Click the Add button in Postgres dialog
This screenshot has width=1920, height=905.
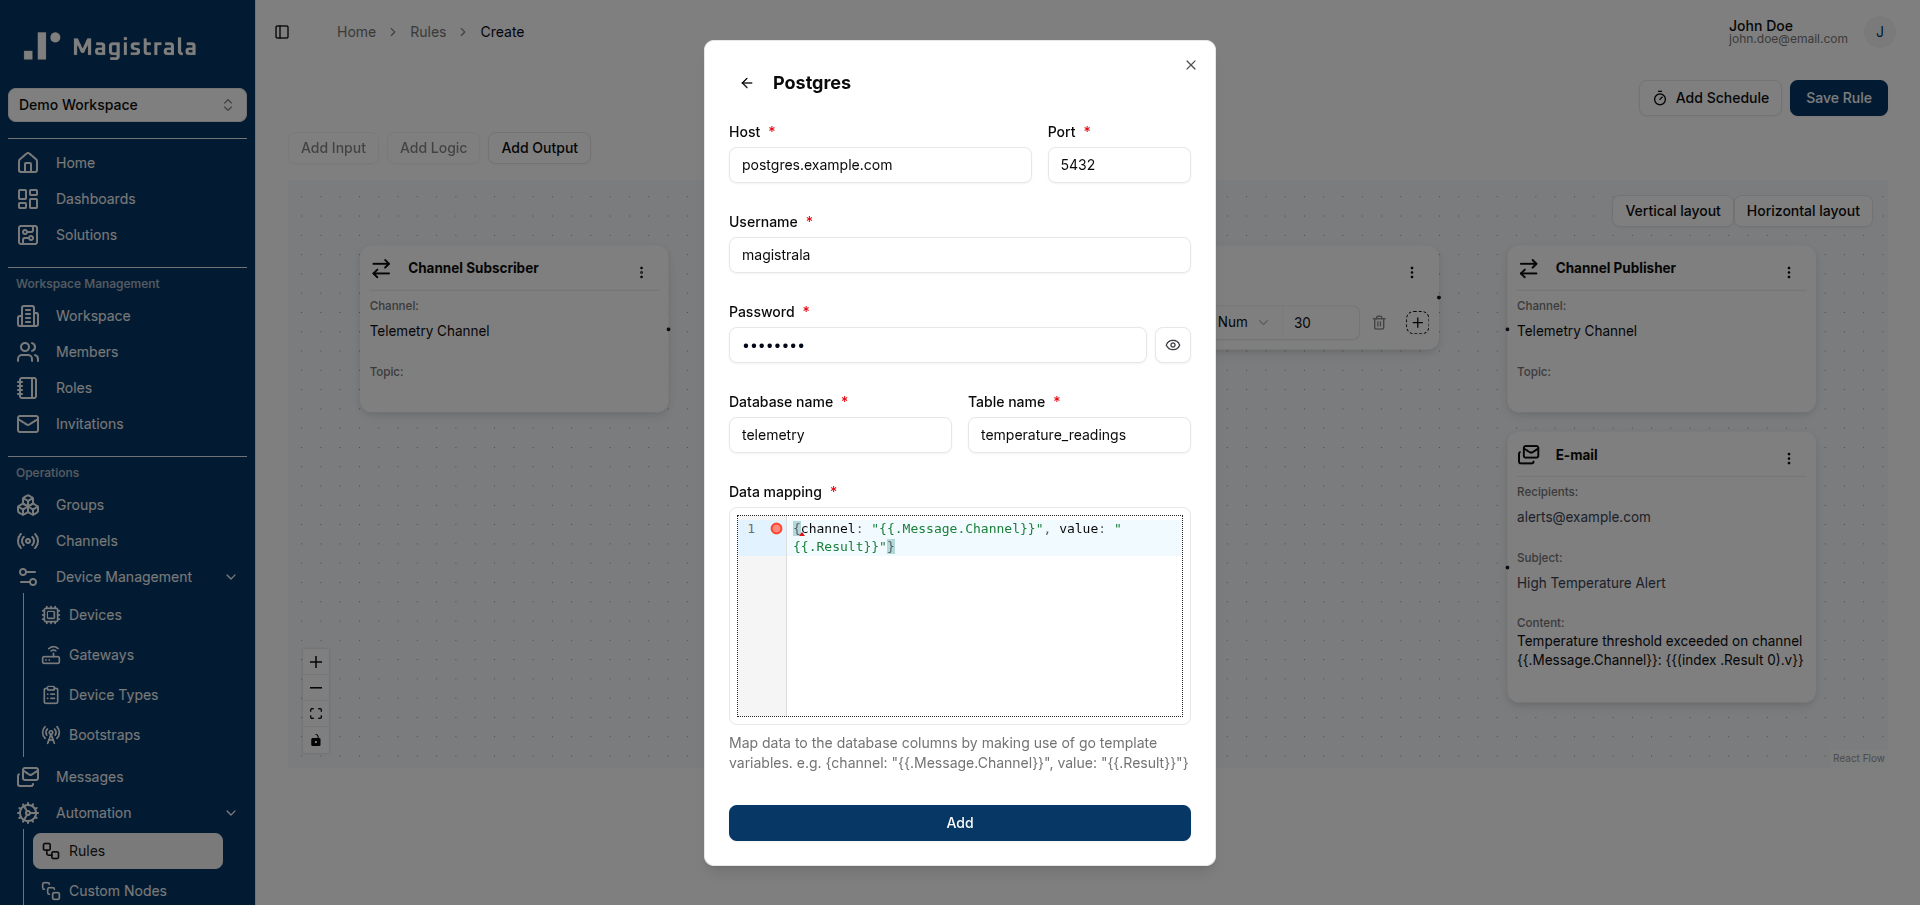960,823
